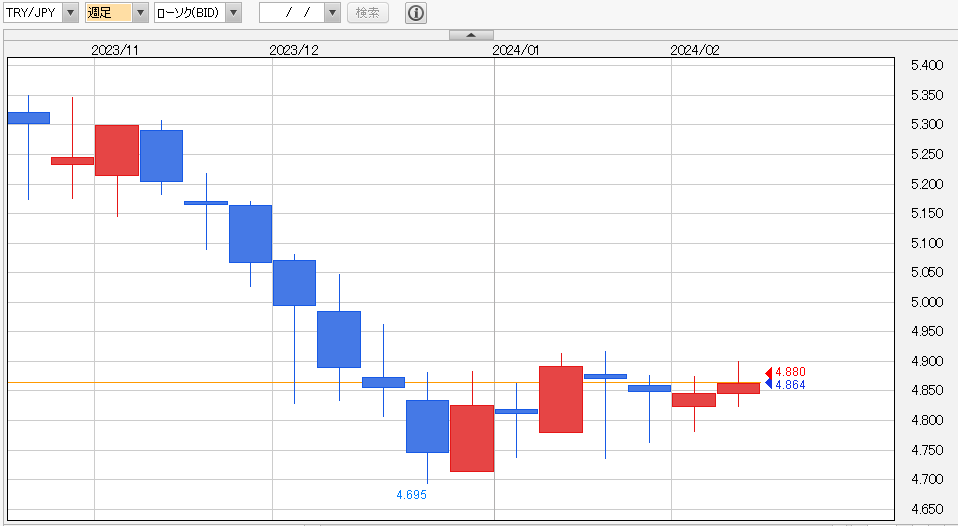Click the 4.695 low price label
This screenshot has width=958, height=526.
pos(411,495)
